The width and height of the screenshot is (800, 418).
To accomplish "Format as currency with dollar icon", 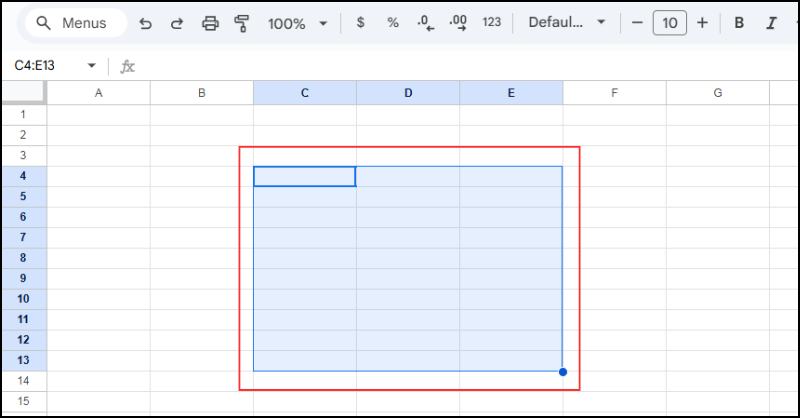I will click(x=360, y=23).
